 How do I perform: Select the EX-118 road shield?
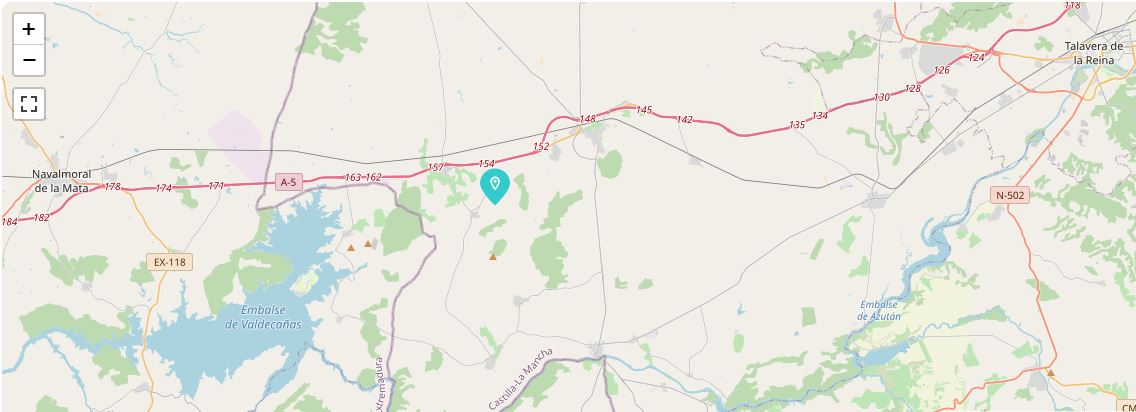click(x=170, y=262)
